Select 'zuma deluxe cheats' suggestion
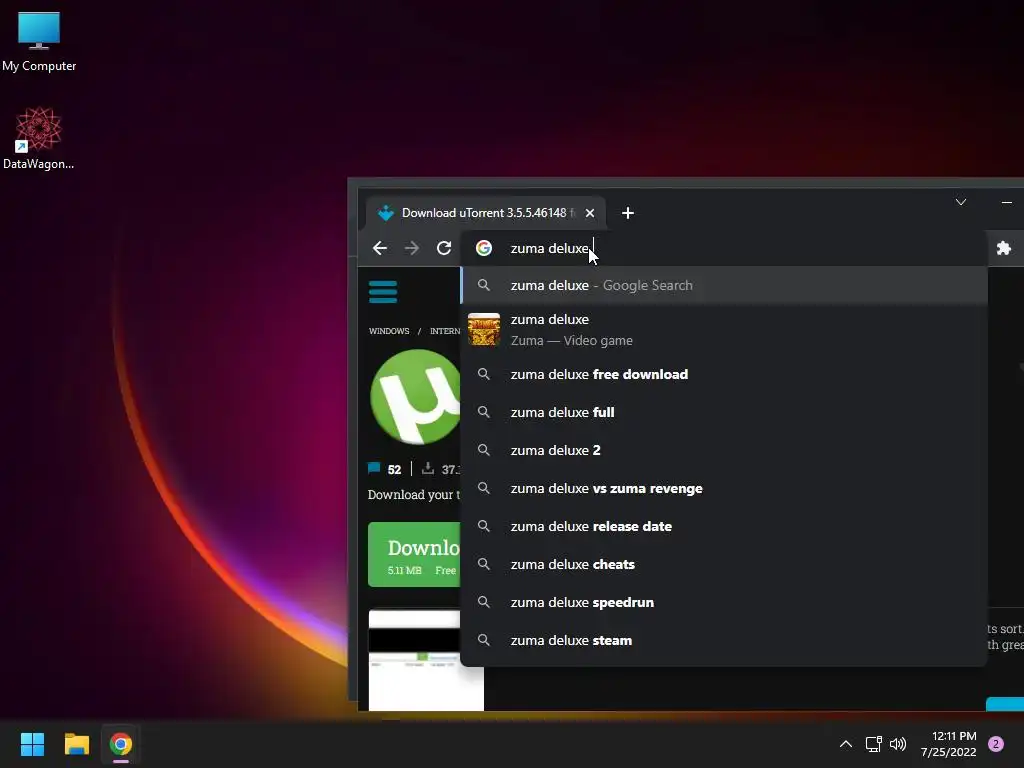Image resolution: width=1024 pixels, height=768 pixels. (724, 564)
